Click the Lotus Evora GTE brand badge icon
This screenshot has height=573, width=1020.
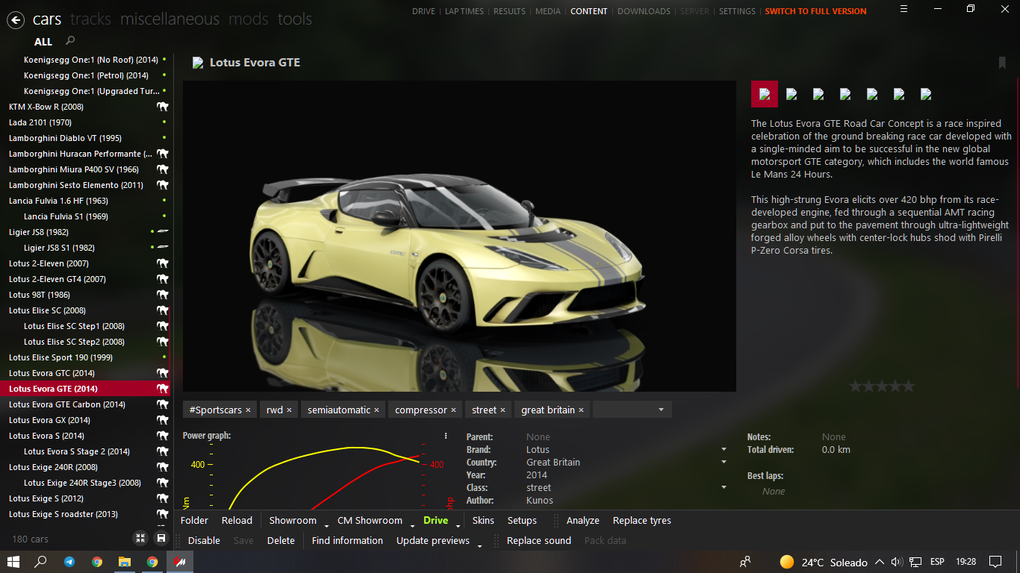[x=198, y=62]
